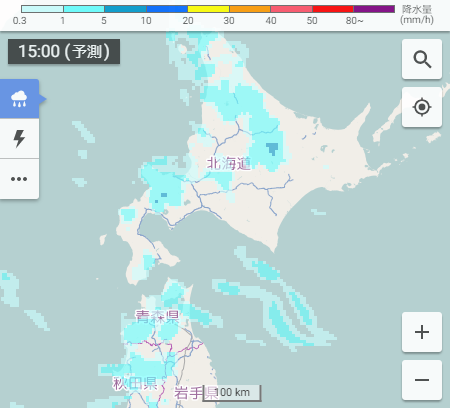Select the rain cloud precipitation layer

pos(19,99)
